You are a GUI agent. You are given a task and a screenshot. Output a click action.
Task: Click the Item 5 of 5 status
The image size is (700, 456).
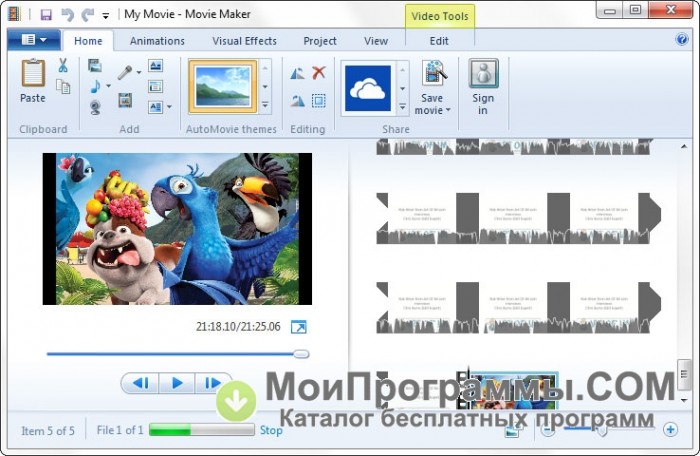tap(48, 431)
